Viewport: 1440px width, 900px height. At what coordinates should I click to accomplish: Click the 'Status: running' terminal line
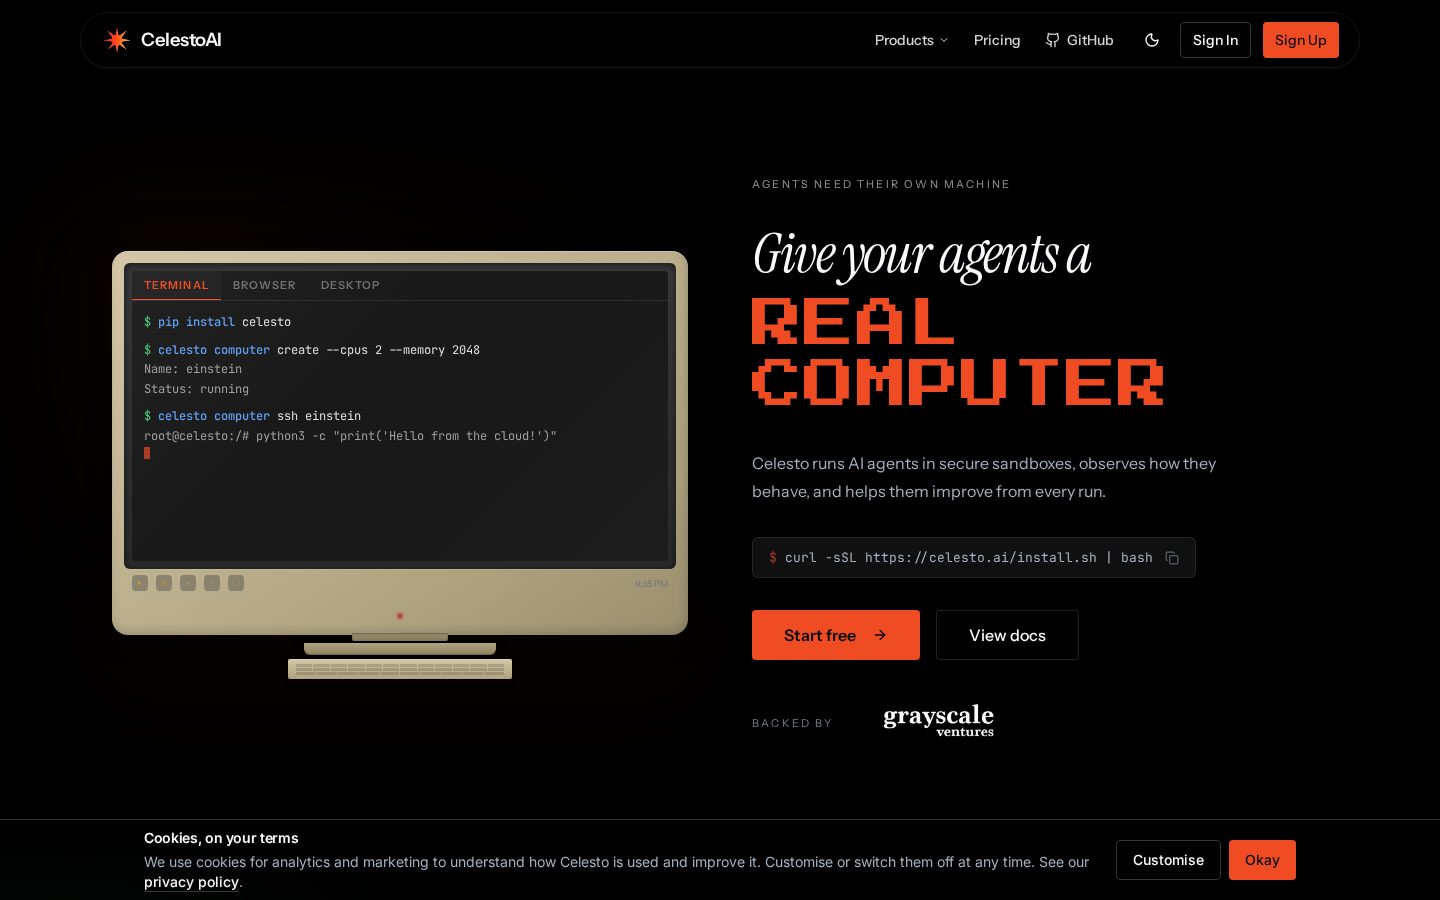pos(196,389)
